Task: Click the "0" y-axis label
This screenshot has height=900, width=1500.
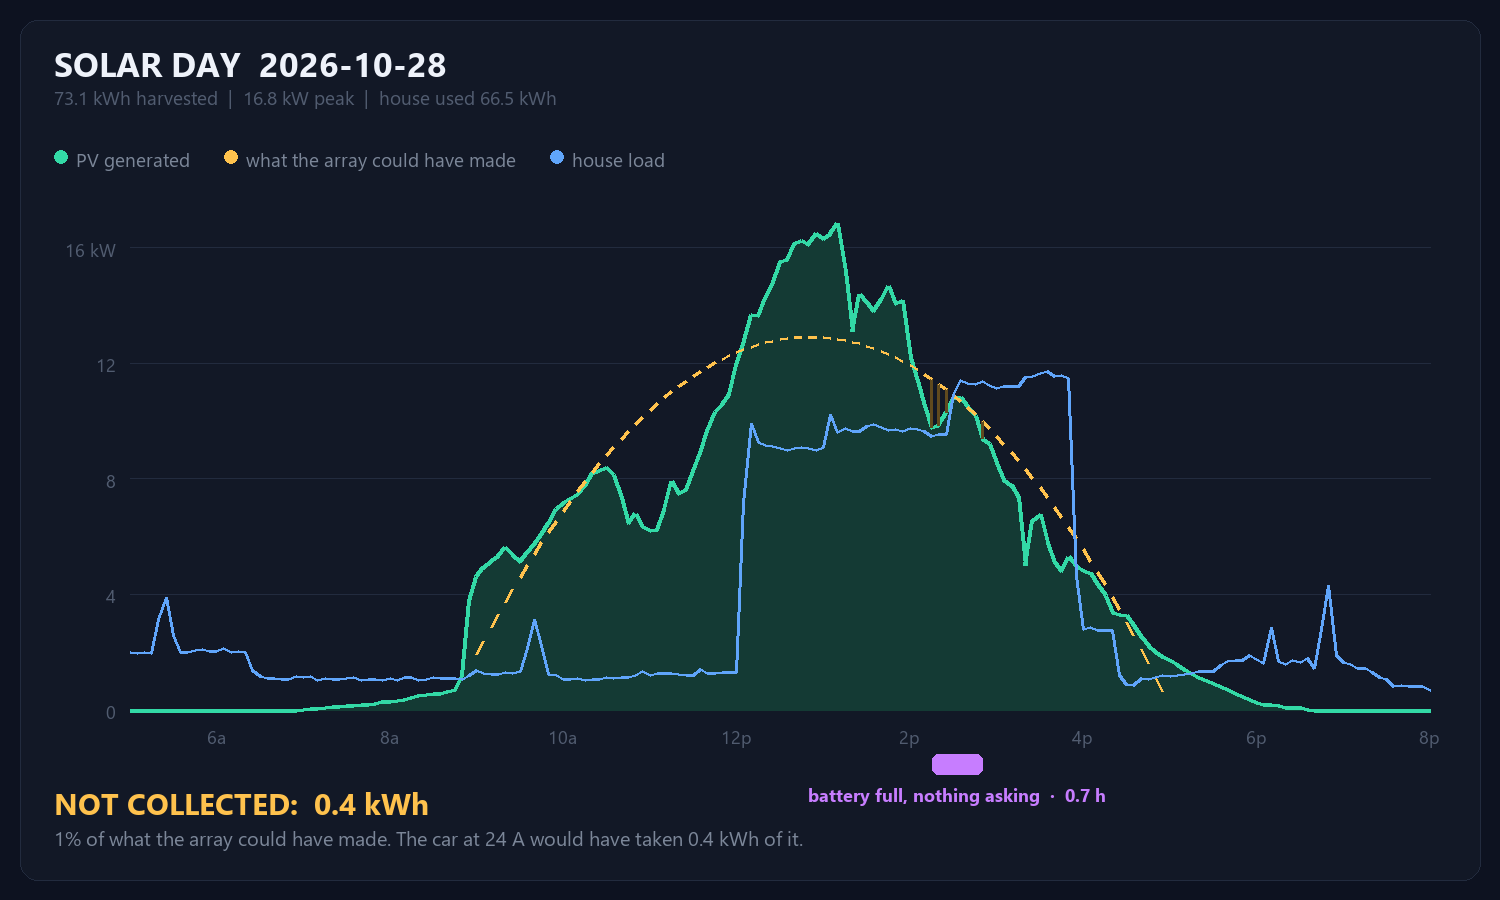Action: pyautogui.click(x=111, y=713)
